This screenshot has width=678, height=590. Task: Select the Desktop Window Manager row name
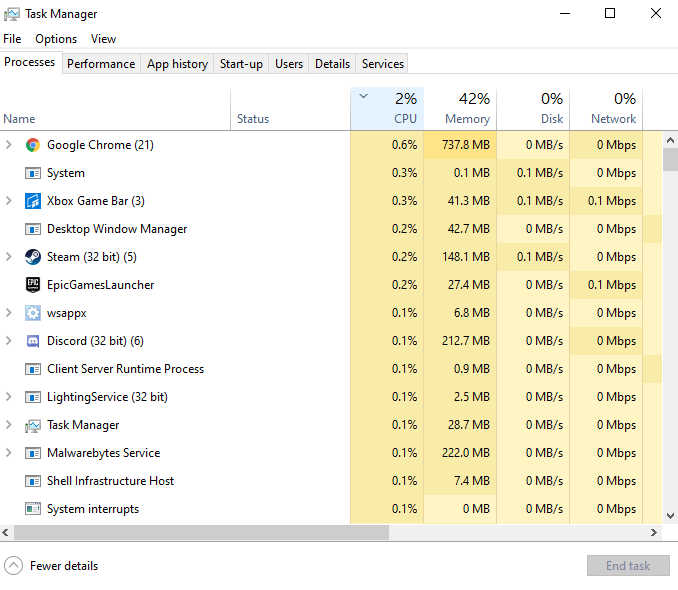[117, 229]
